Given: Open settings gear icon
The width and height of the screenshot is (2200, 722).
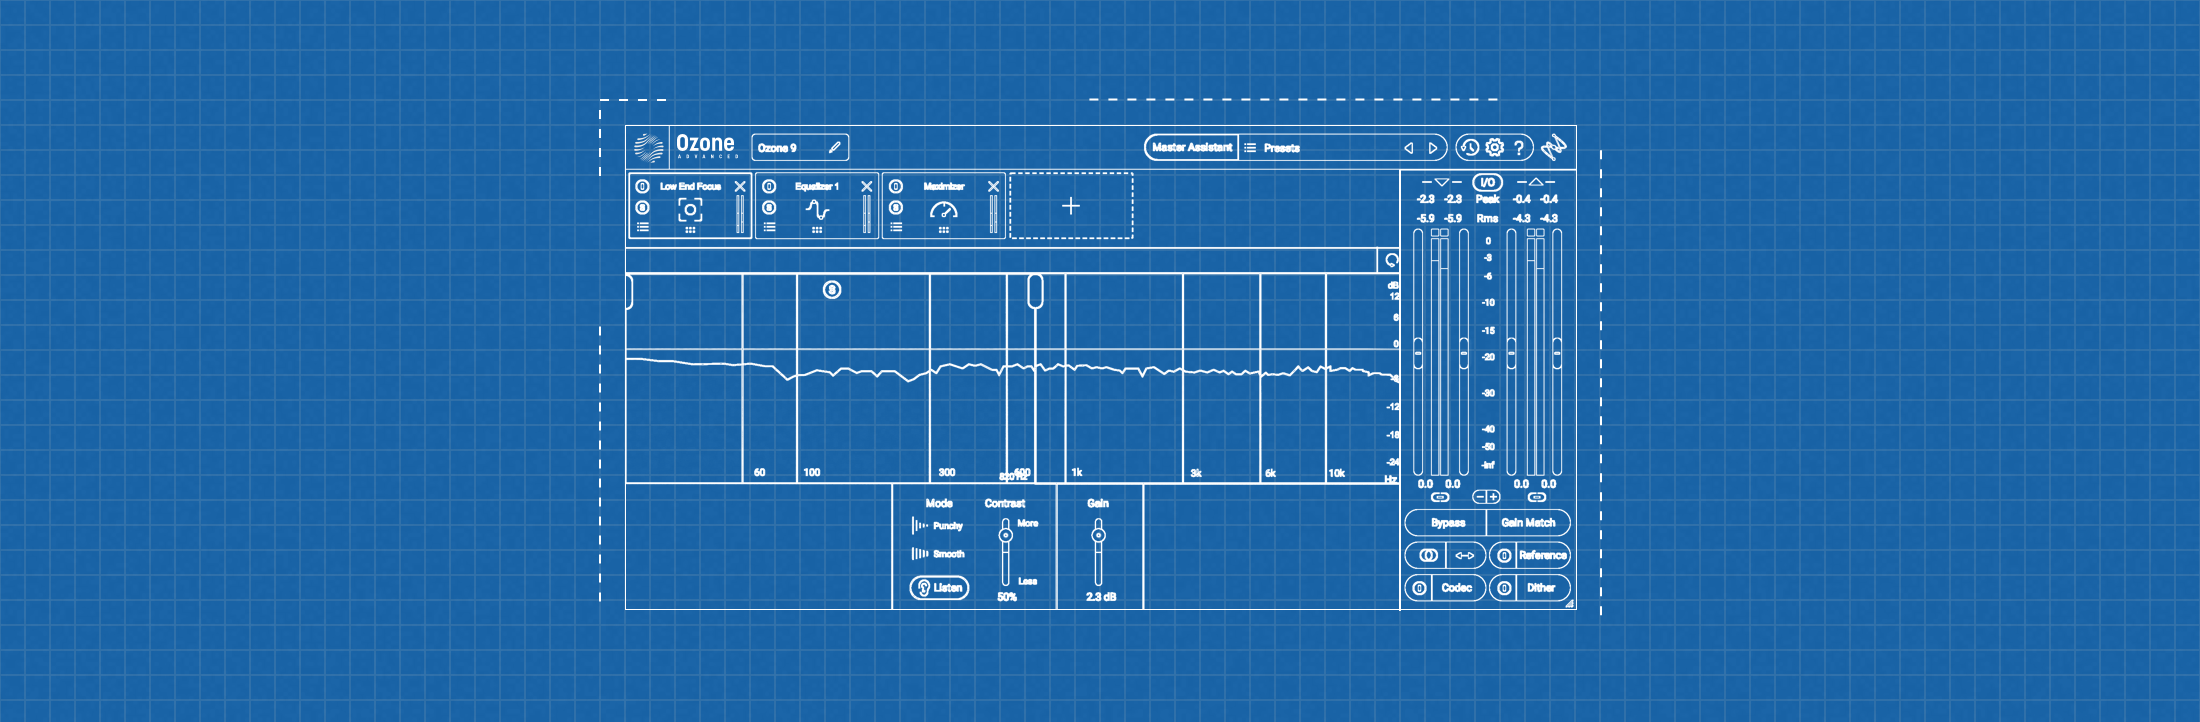Looking at the screenshot, I should tap(1494, 147).
